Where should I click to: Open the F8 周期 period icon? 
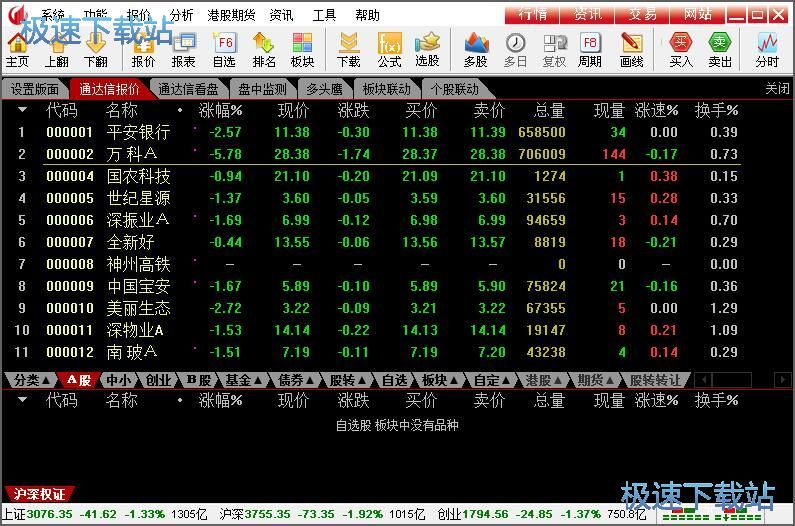click(590, 50)
